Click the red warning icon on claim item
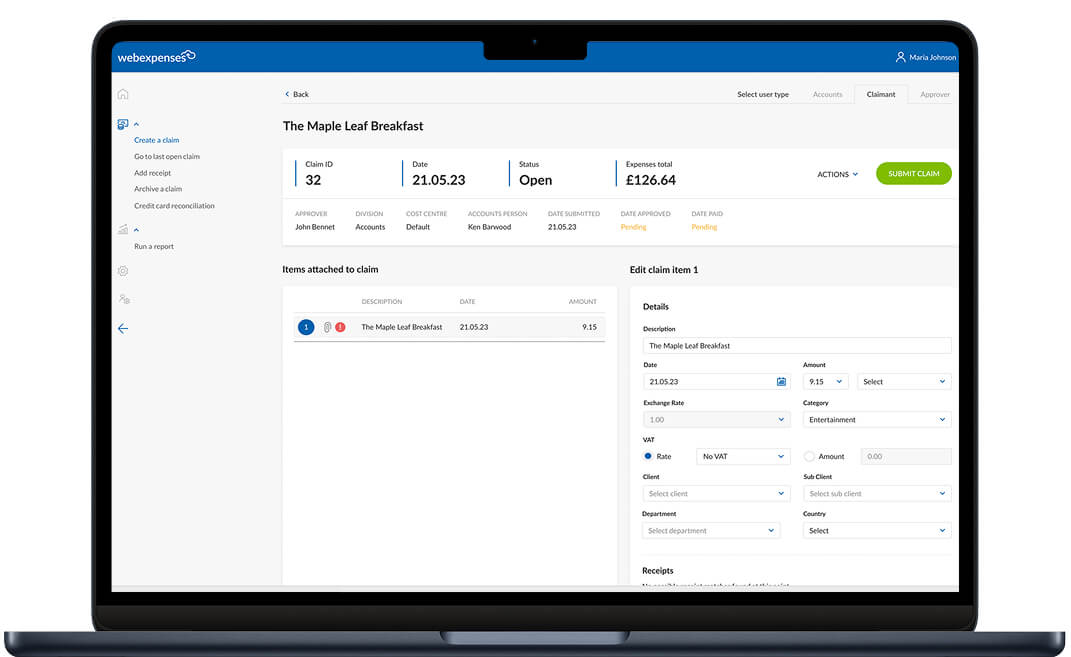This screenshot has width=1071, height=657. tap(340, 327)
